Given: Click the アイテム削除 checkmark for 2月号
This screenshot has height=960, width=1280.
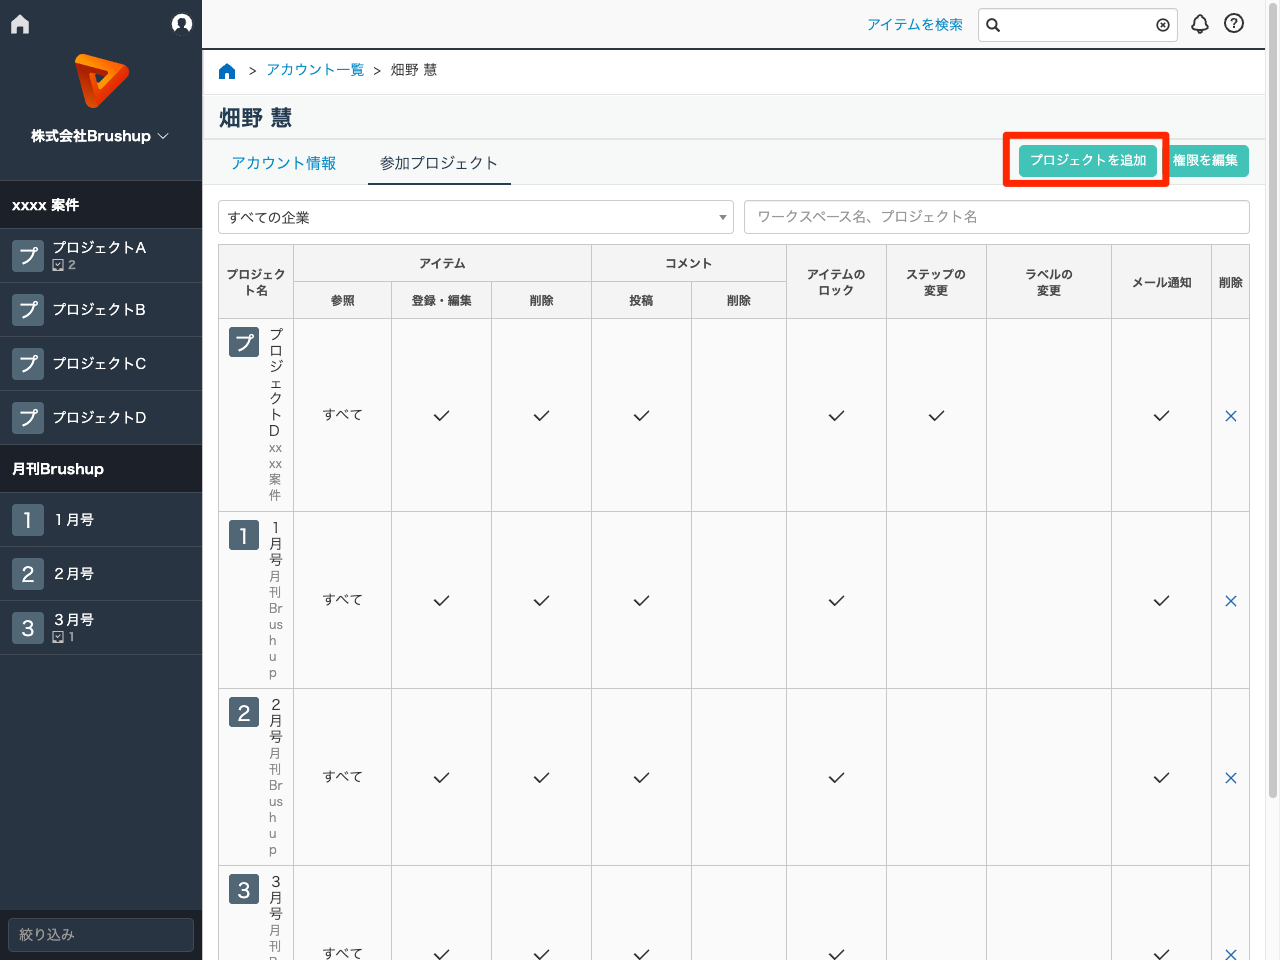Looking at the screenshot, I should [541, 778].
